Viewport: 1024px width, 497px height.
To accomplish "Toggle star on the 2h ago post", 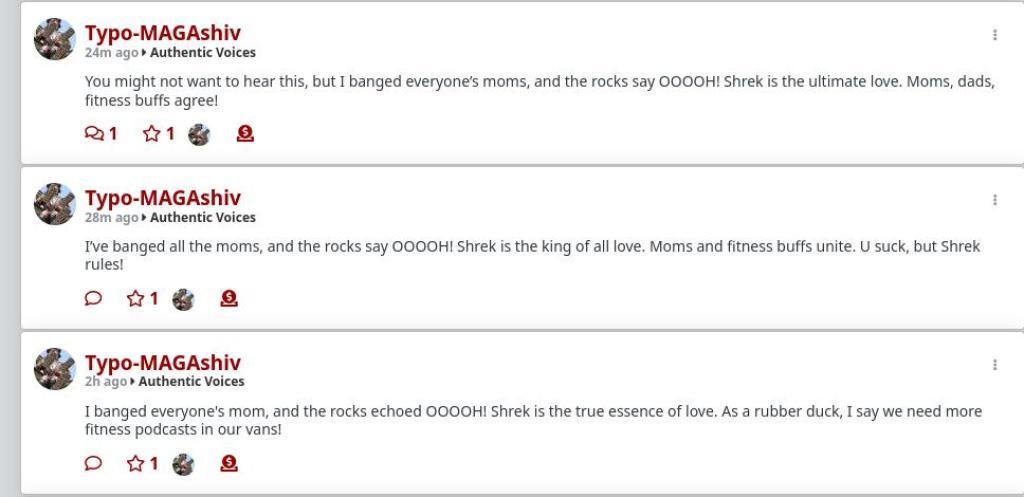I will pyautogui.click(x=135, y=463).
